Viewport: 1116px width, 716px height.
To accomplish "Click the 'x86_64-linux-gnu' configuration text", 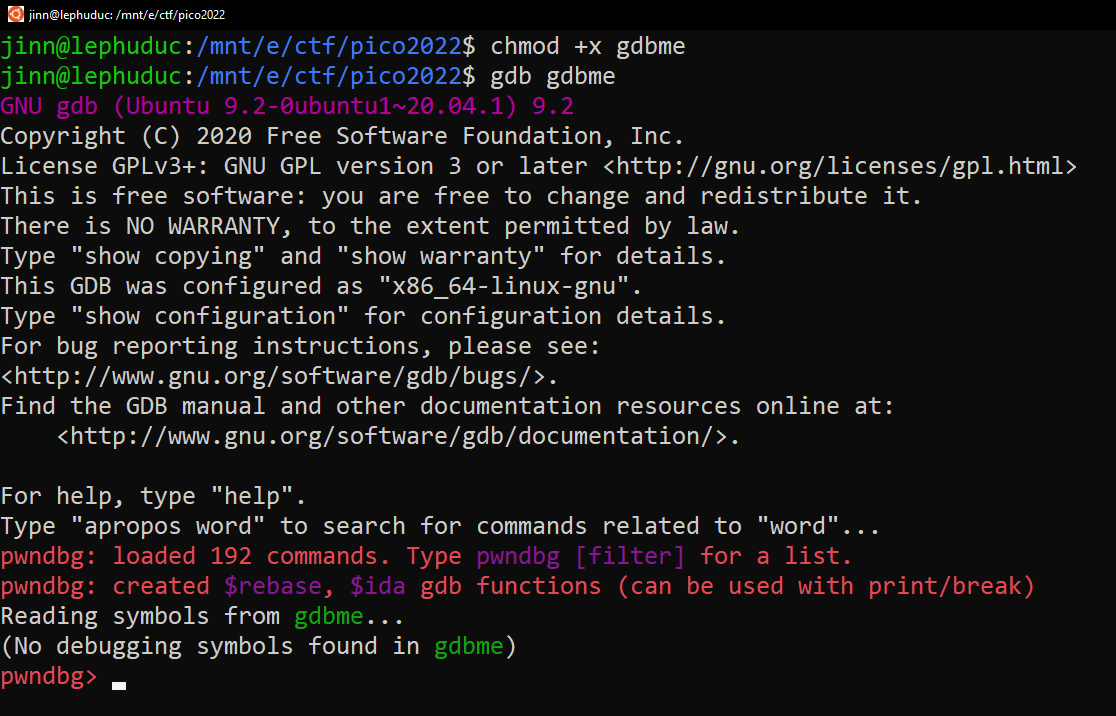I will pos(504,287).
